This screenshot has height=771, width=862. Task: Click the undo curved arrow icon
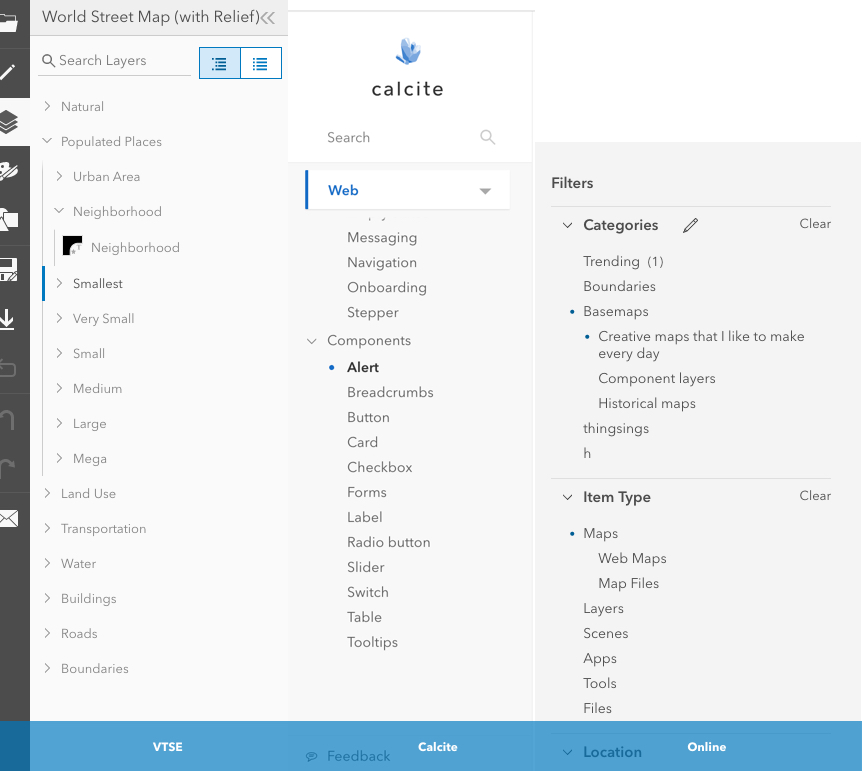pyautogui.click(x=8, y=418)
